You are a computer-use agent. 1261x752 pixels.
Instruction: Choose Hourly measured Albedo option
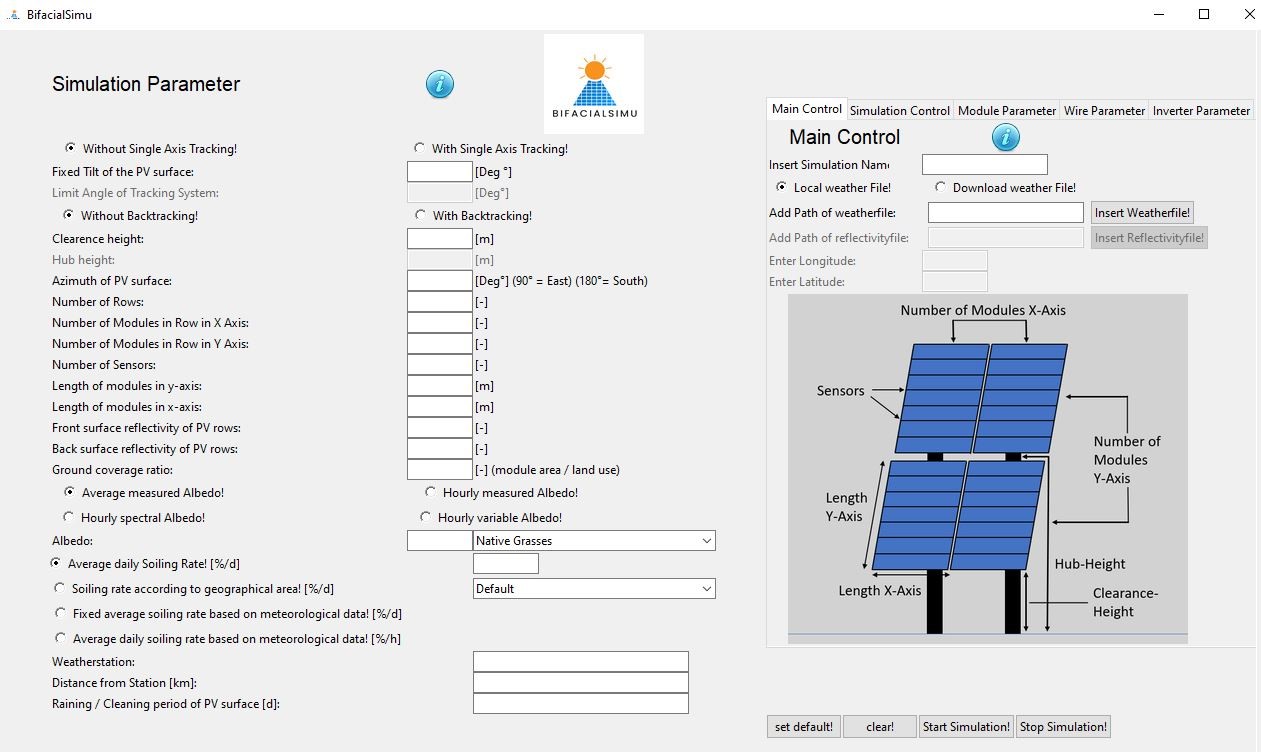click(x=431, y=492)
